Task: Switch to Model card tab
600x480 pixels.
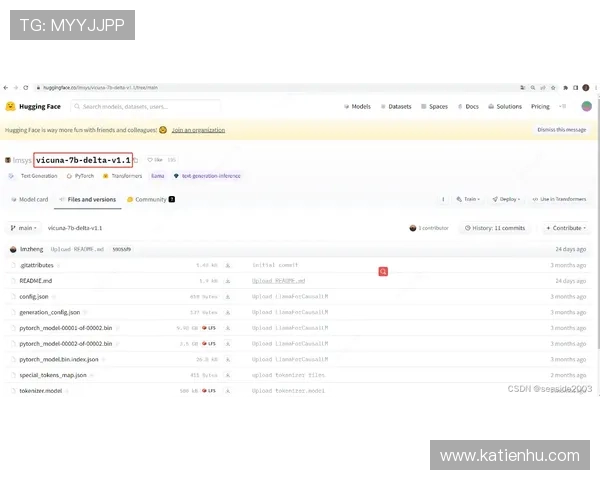Action: tap(29, 199)
